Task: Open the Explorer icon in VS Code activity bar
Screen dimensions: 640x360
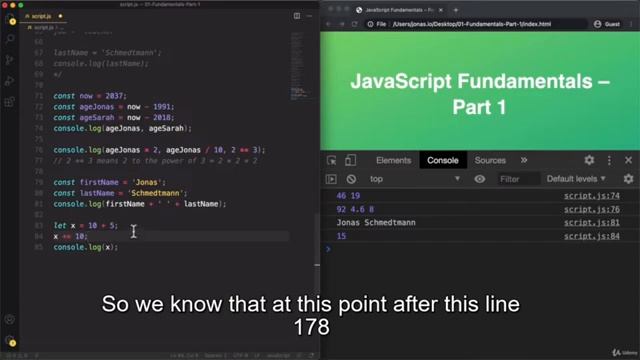Action: 10,19
